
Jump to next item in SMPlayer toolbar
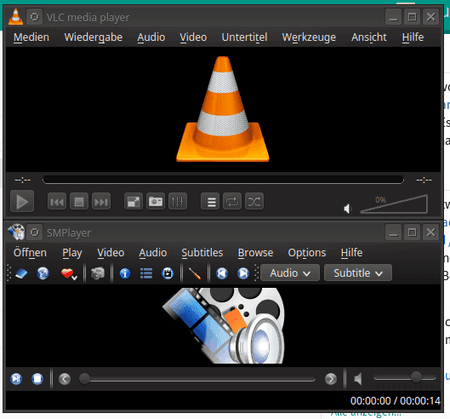pyautogui.click(x=243, y=274)
